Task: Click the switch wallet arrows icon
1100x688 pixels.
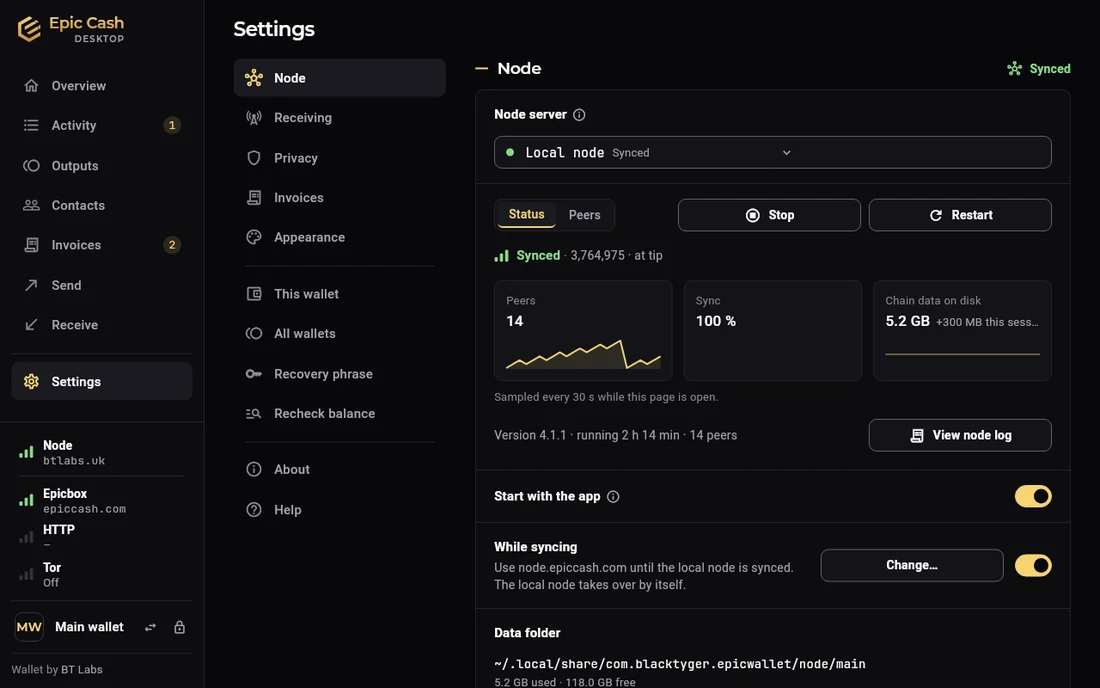Action: 150,627
